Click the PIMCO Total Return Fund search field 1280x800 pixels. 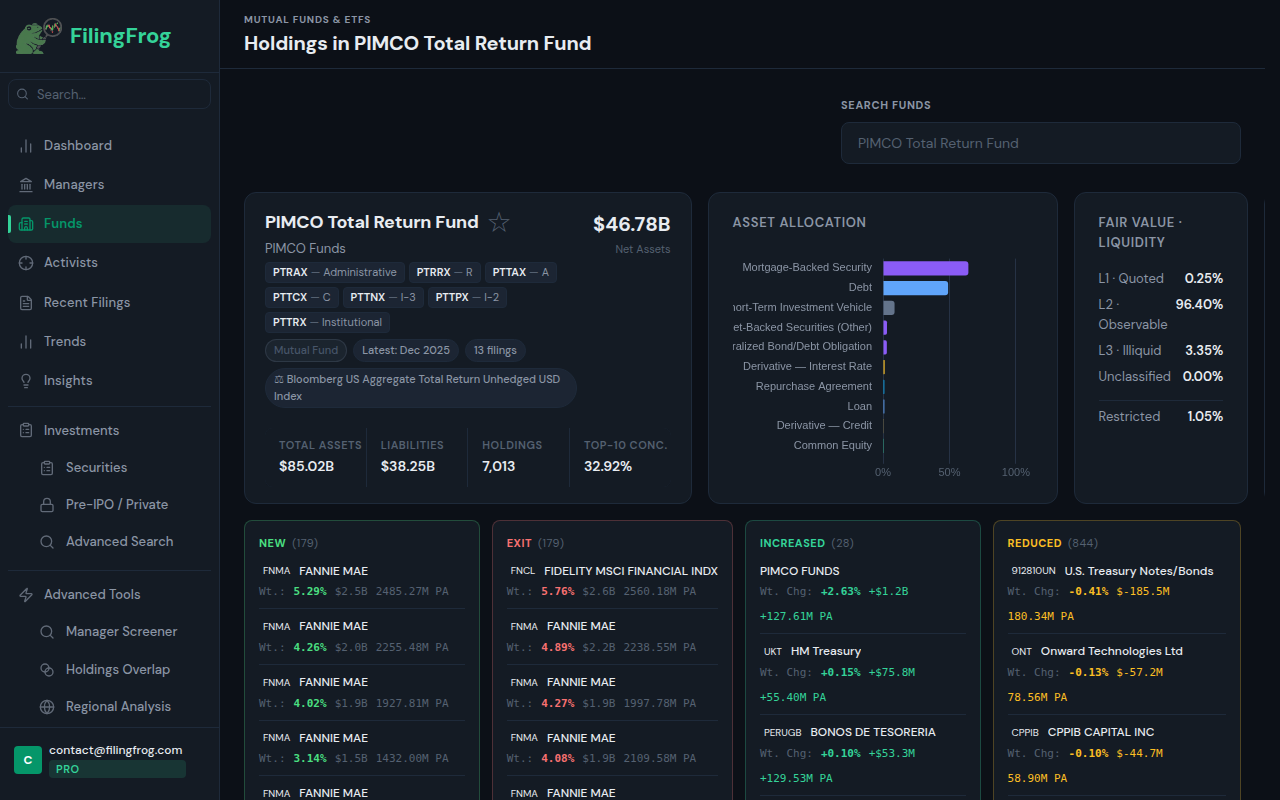tap(1040, 143)
